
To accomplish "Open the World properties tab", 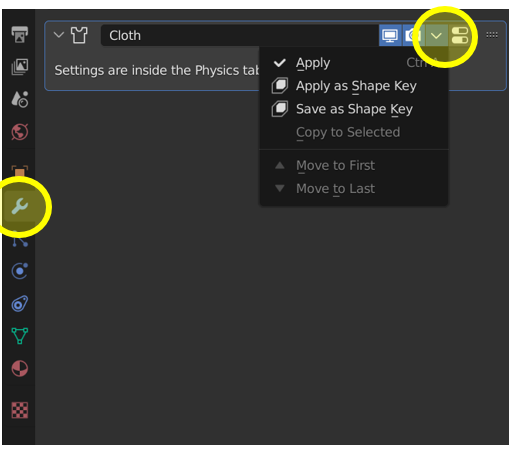I will [20, 132].
